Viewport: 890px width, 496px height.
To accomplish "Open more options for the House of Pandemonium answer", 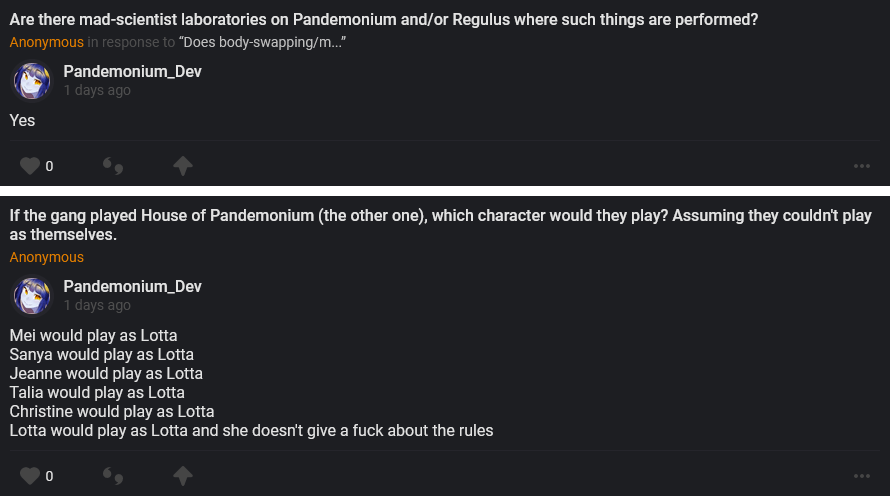I will pos(862,476).
